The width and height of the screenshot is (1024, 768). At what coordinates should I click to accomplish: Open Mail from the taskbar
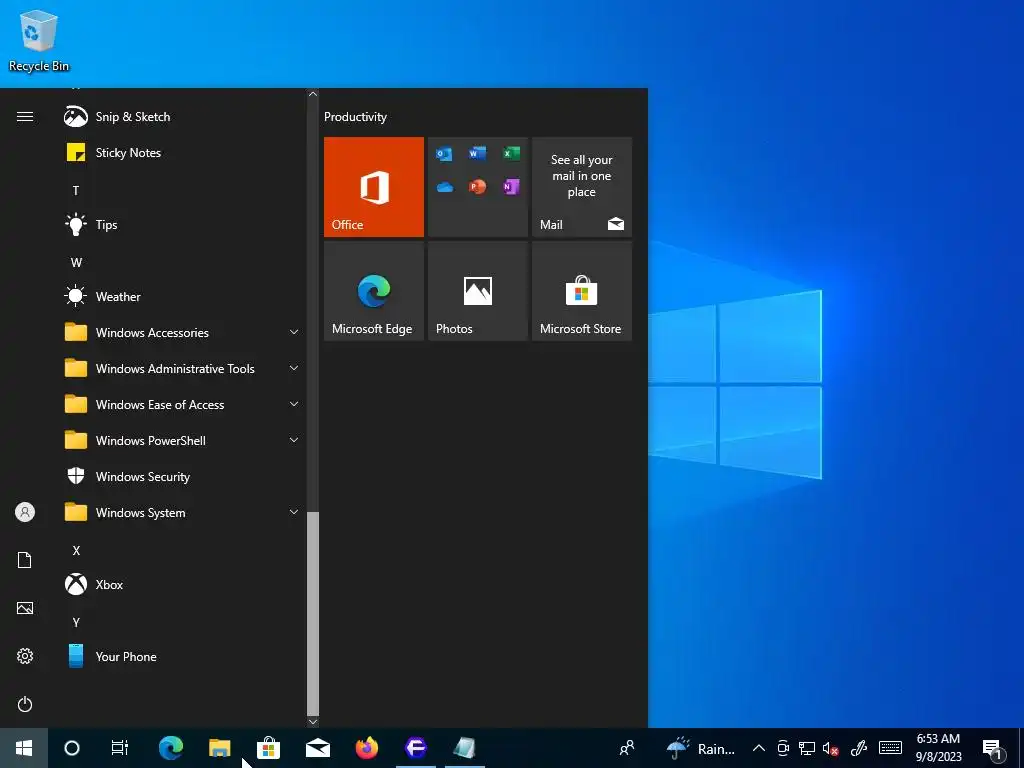(x=317, y=748)
